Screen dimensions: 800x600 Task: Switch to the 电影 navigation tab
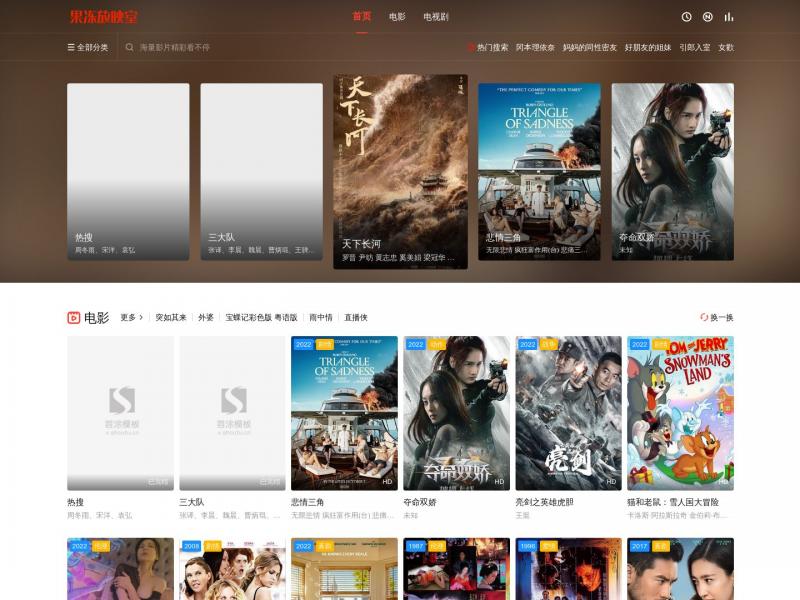pos(397,17)
